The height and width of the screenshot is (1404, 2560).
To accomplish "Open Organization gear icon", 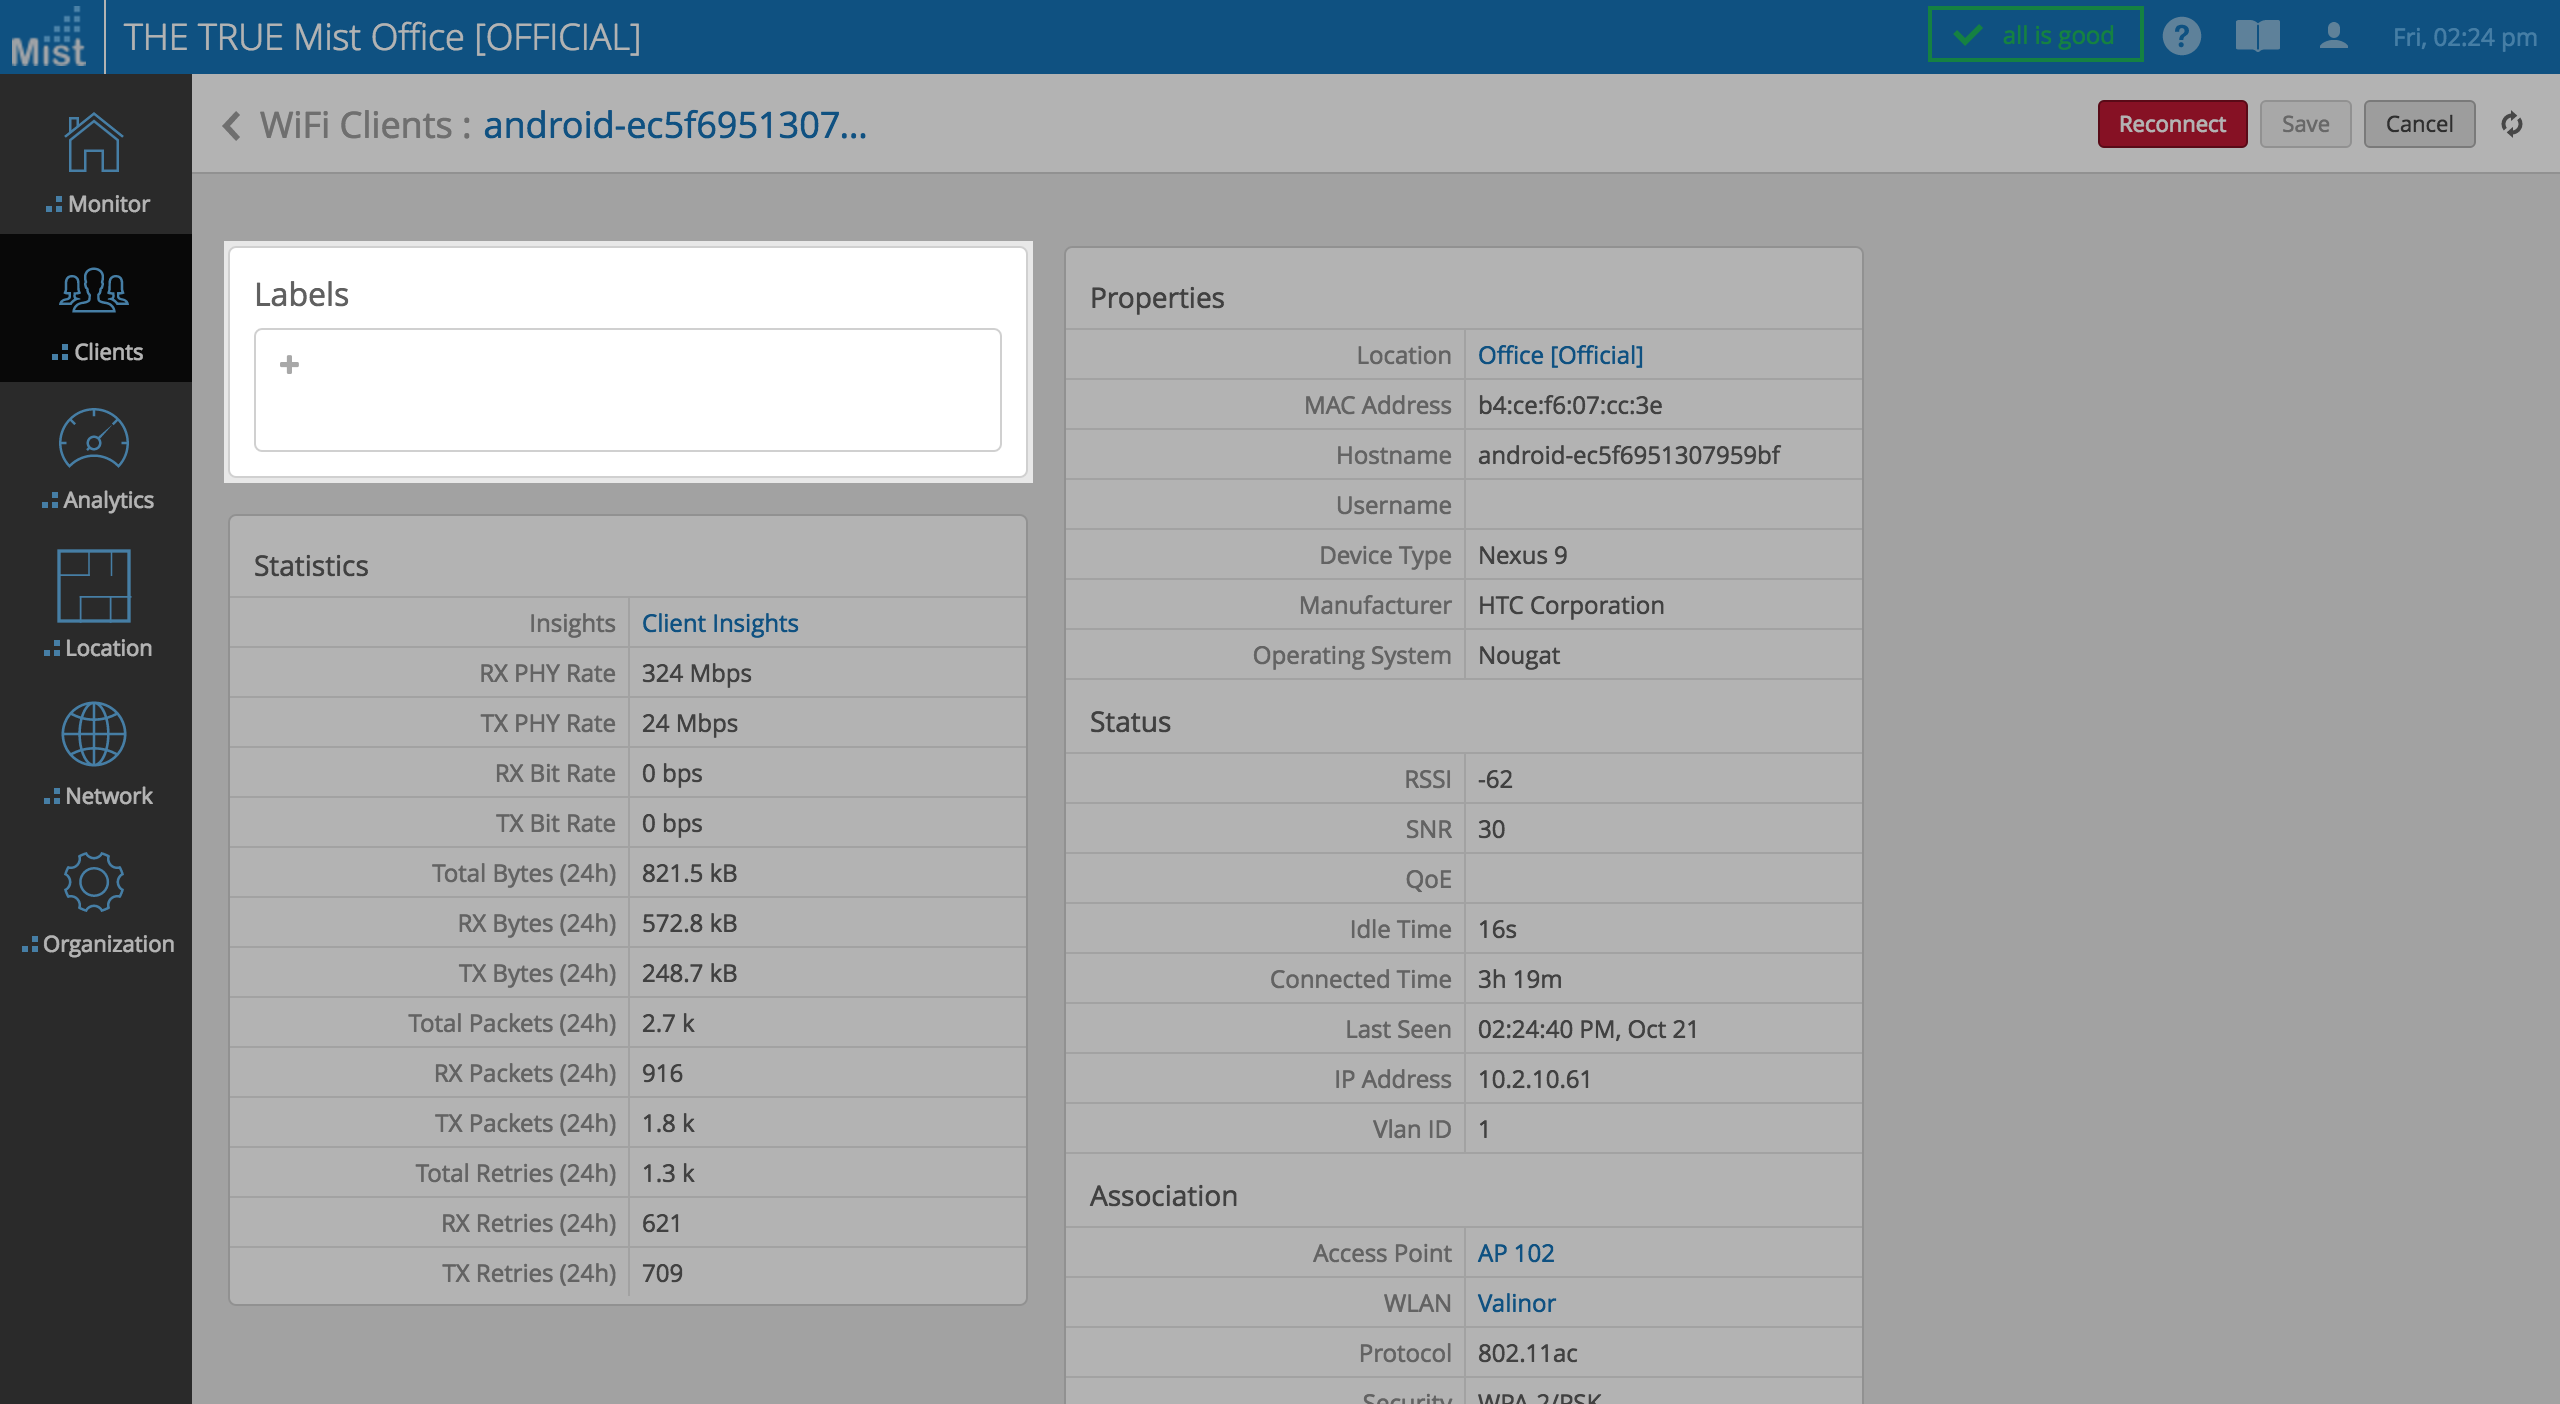I will [x=94, y=883].
